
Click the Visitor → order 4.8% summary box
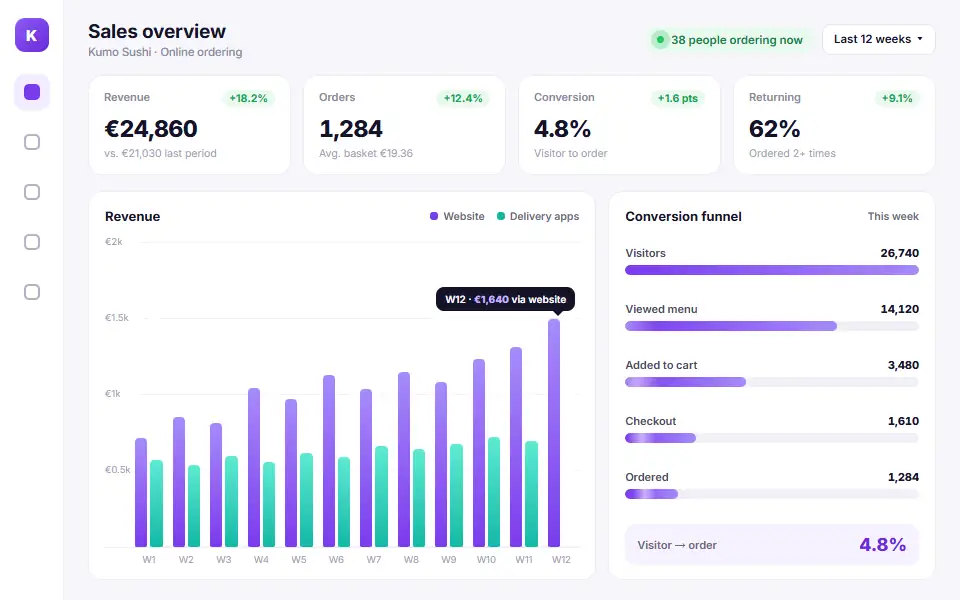point(772,544)
